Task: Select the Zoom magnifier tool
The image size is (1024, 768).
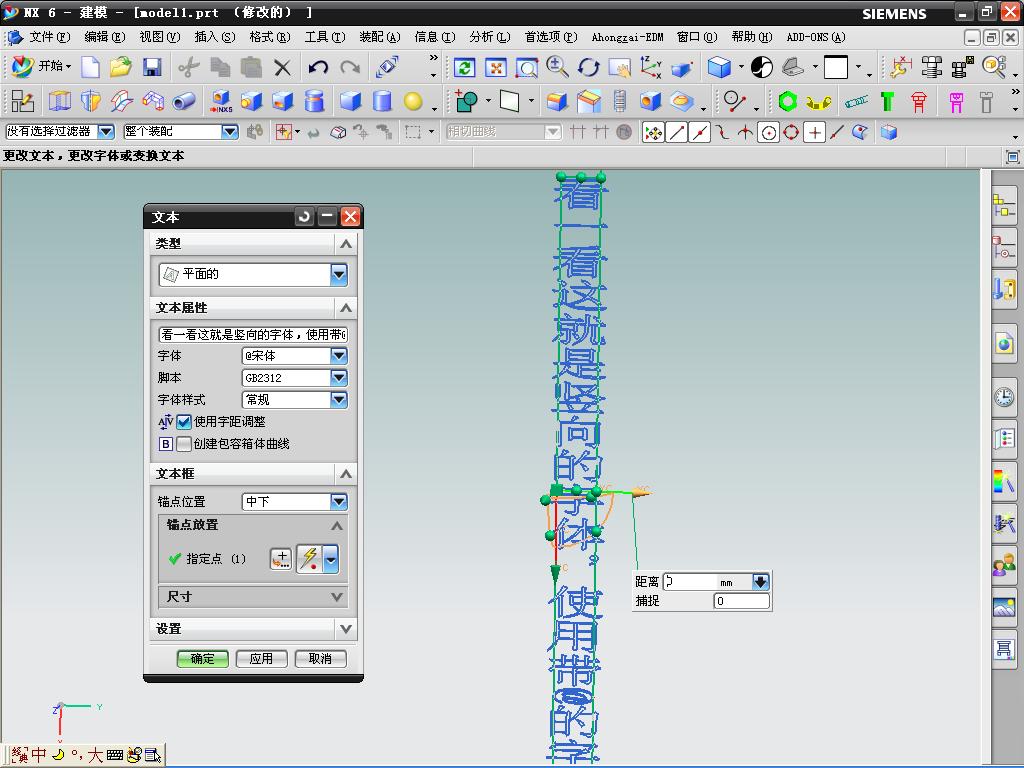Action: (x=557, y=67)
